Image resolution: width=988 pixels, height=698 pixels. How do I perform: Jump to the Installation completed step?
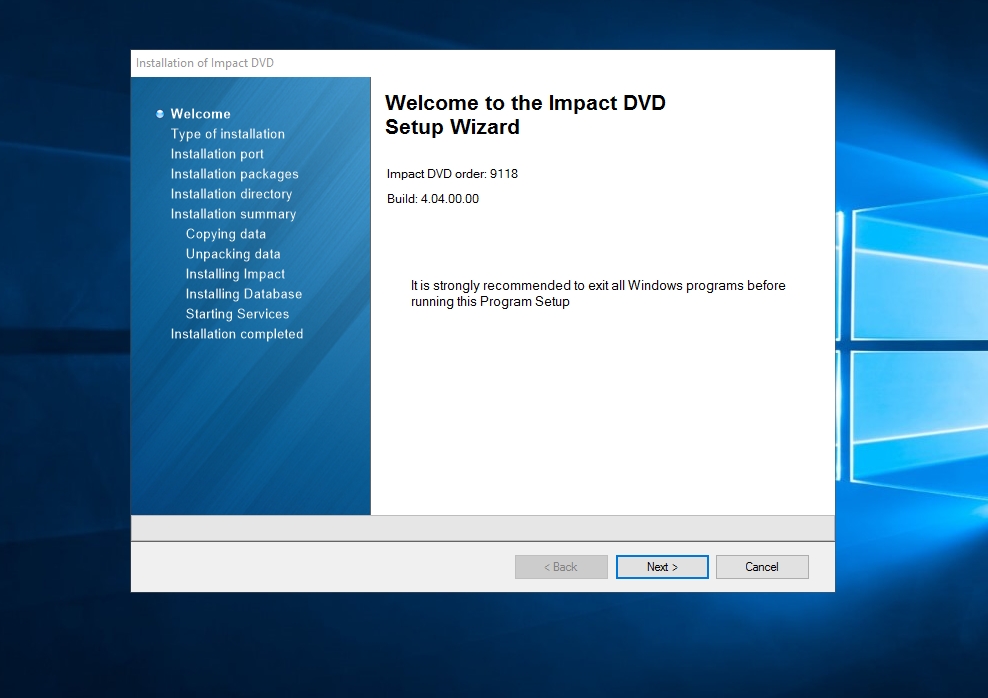(237, 334)
